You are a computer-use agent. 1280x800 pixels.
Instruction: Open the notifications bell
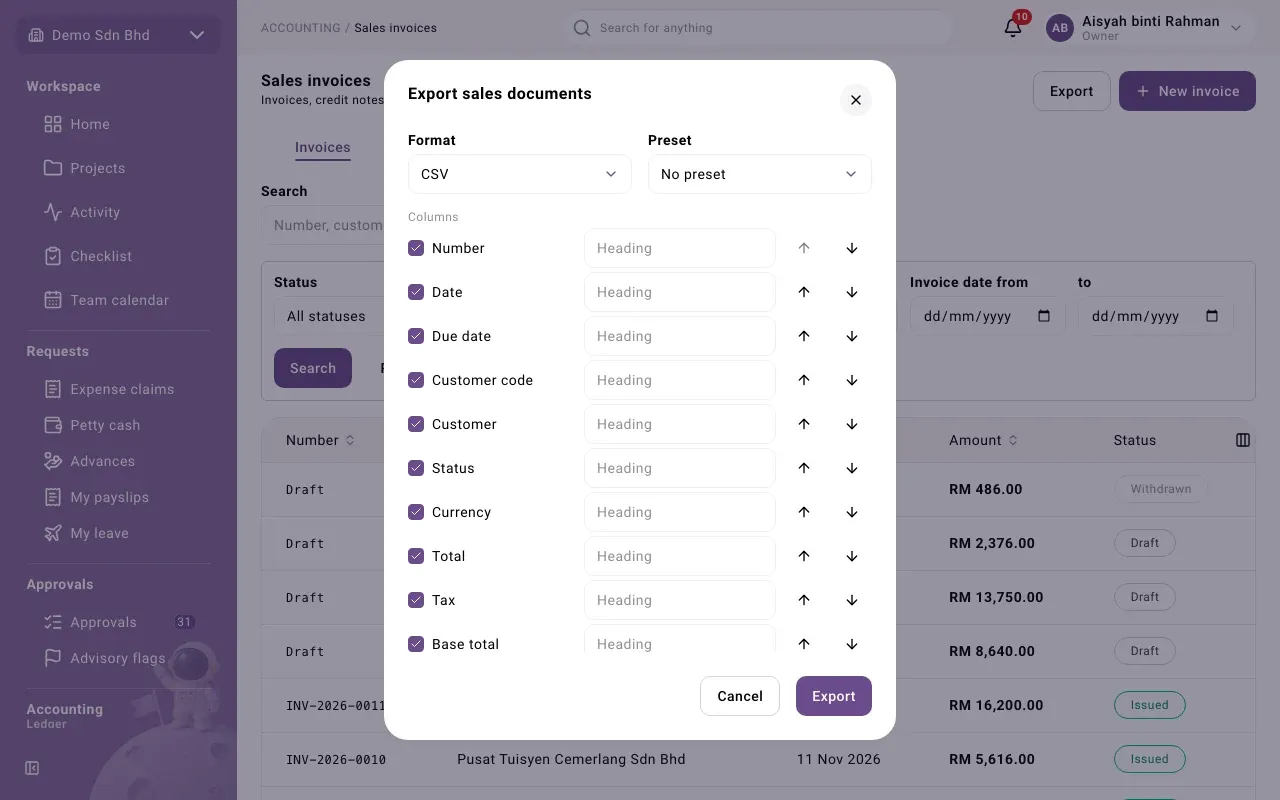[x=1013, y=28]
